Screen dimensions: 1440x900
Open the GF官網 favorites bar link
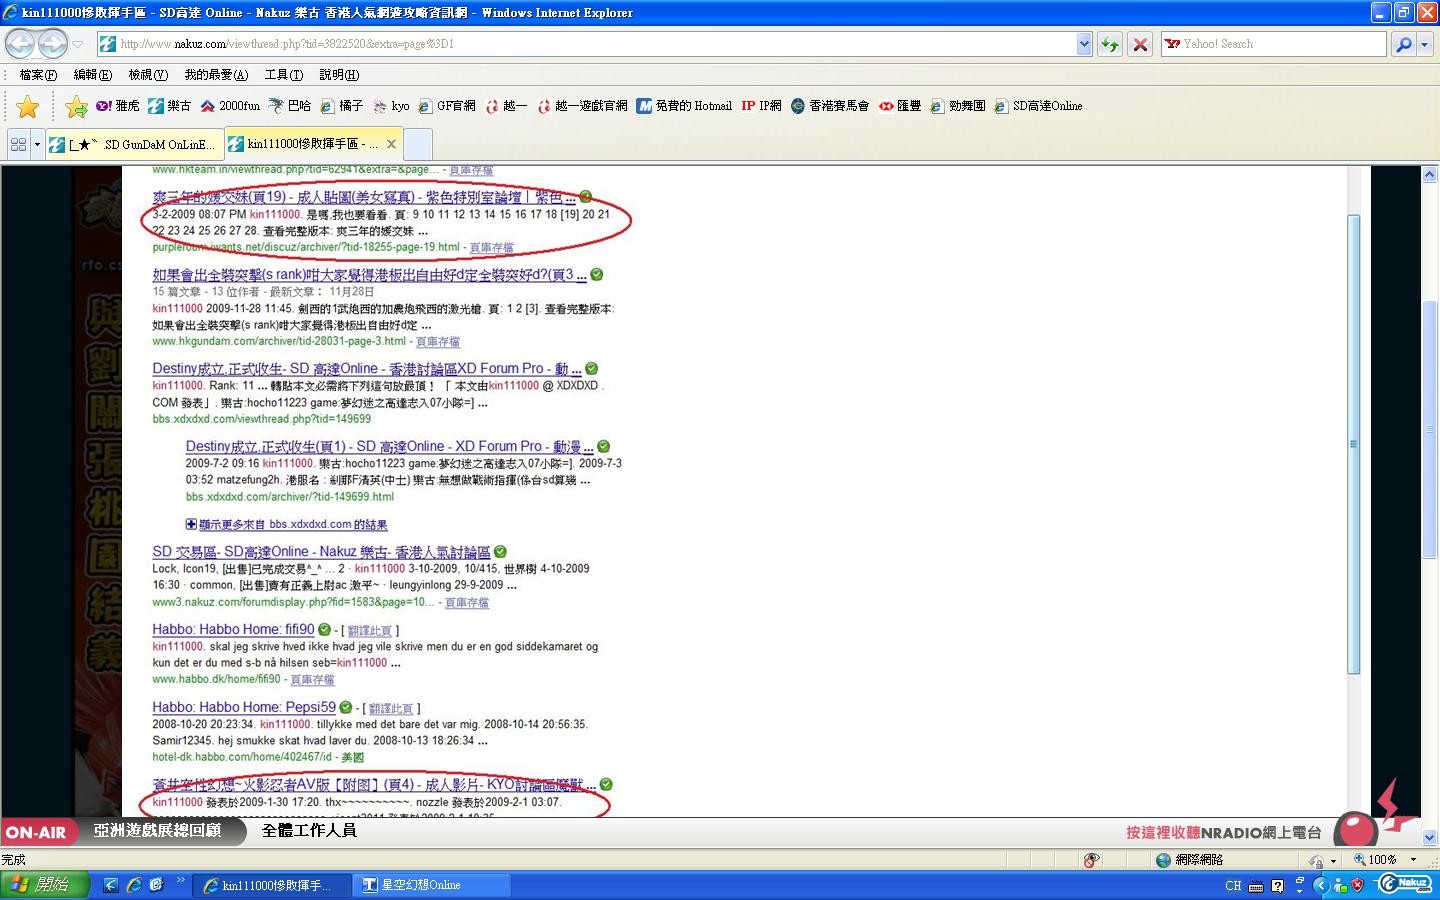pyautogui.click(x=447, y=106)
